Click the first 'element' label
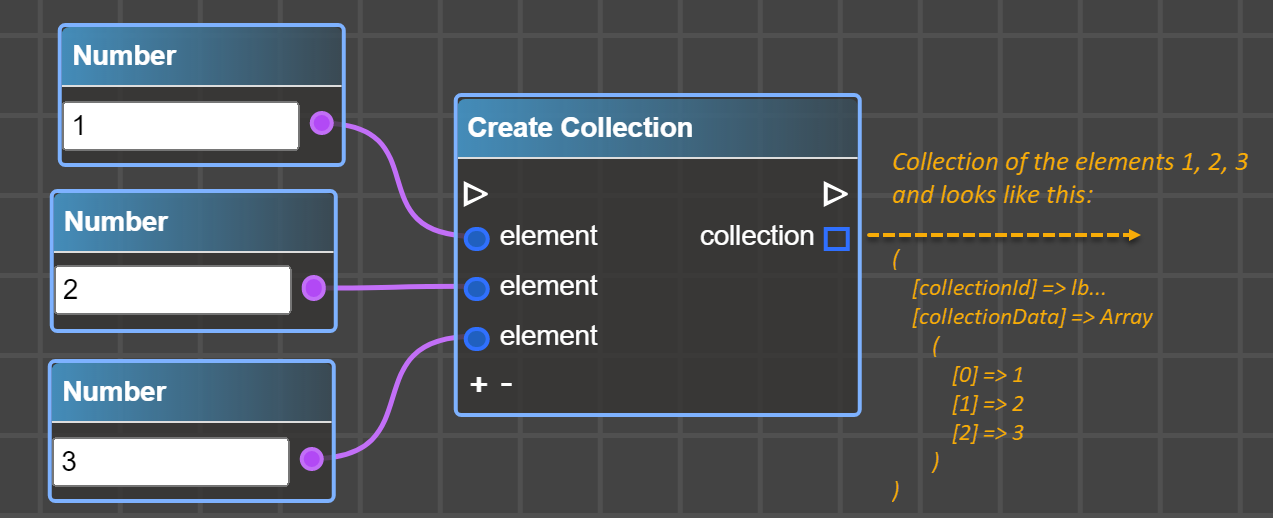The width and height of the screenshot is (1273, 518). (x=548, y=236)
